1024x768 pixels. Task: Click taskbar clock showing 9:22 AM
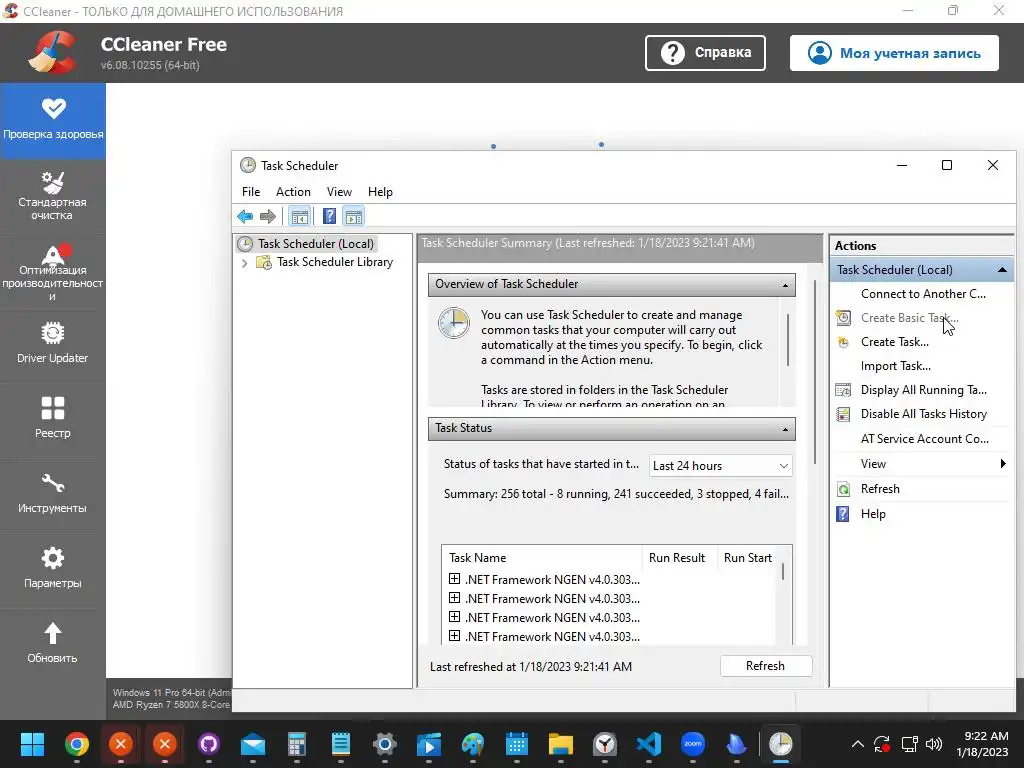(982, 744)
